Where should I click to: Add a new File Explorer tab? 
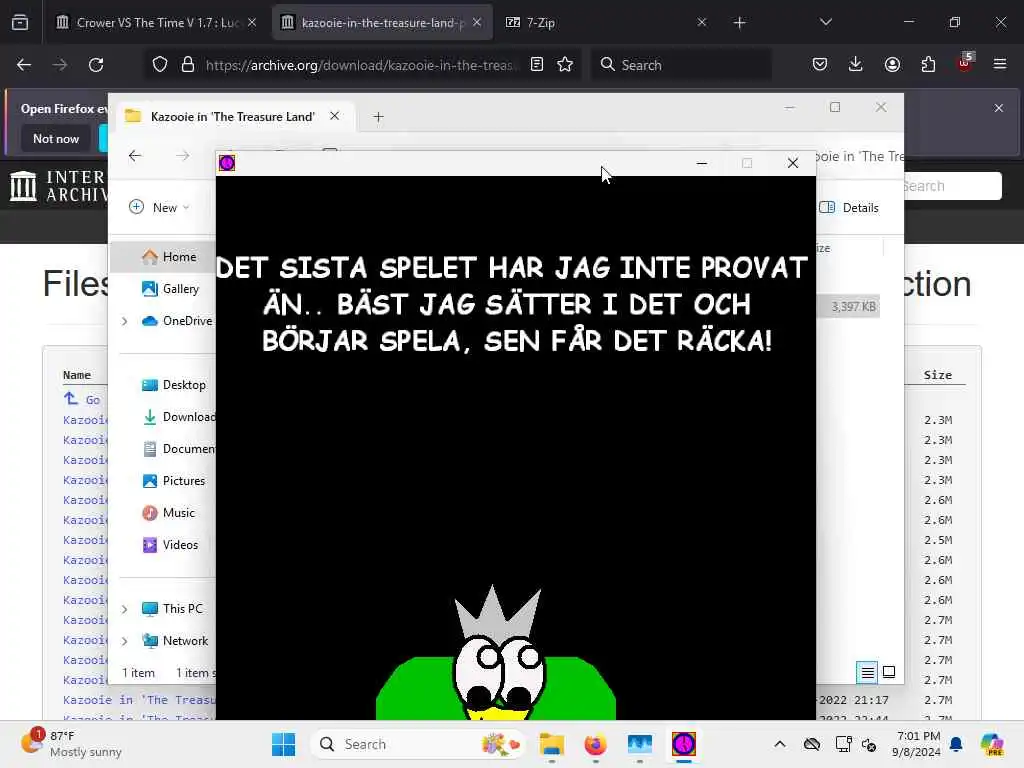pos(378,117)
